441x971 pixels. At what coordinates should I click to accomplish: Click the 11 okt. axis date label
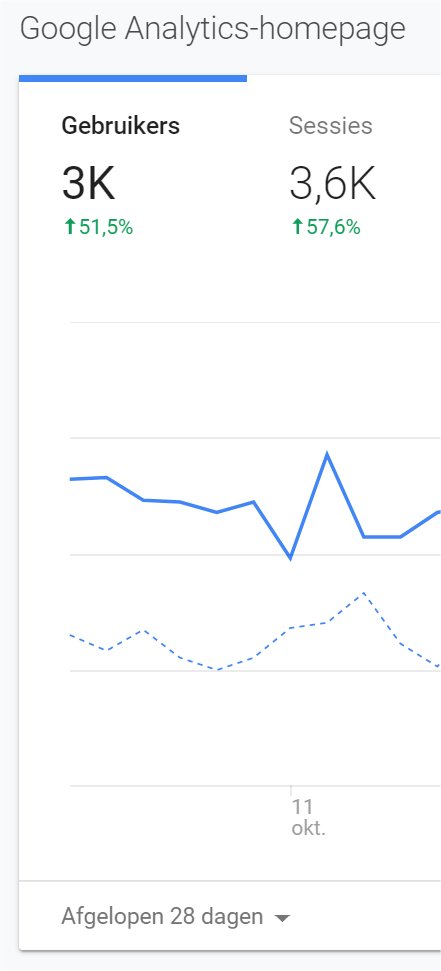308,817
